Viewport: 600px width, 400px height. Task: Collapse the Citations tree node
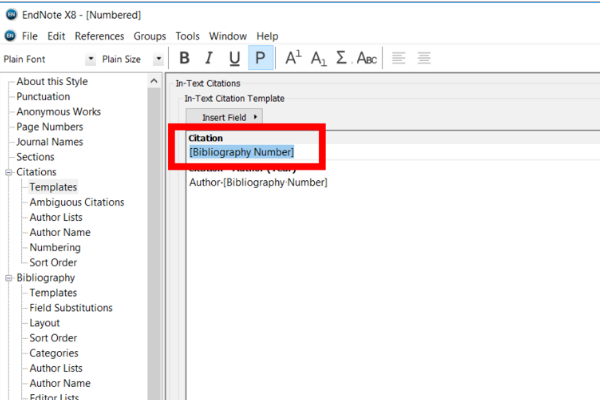tap(8, 172)
